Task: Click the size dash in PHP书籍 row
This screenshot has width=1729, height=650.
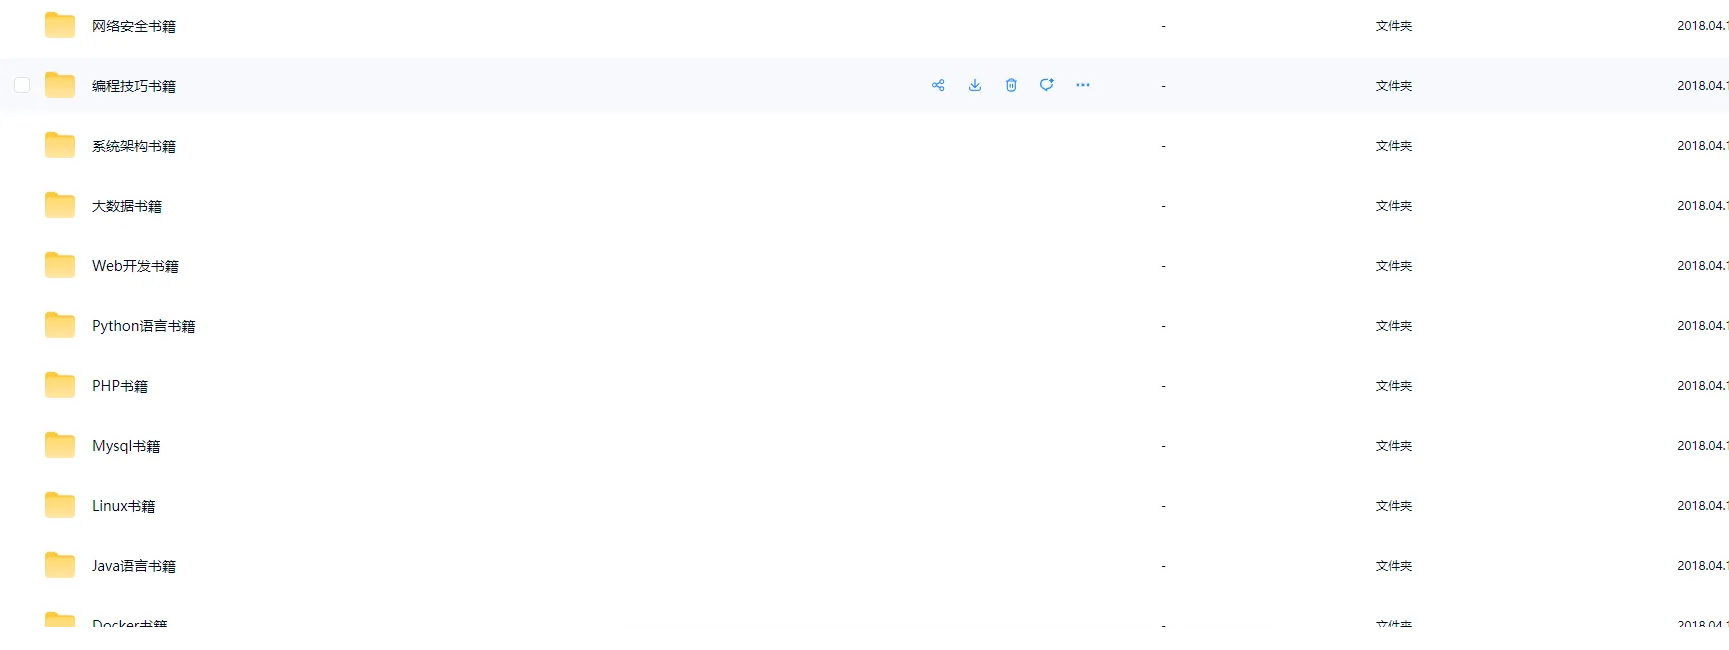Action: click(x=1163, y=386)
